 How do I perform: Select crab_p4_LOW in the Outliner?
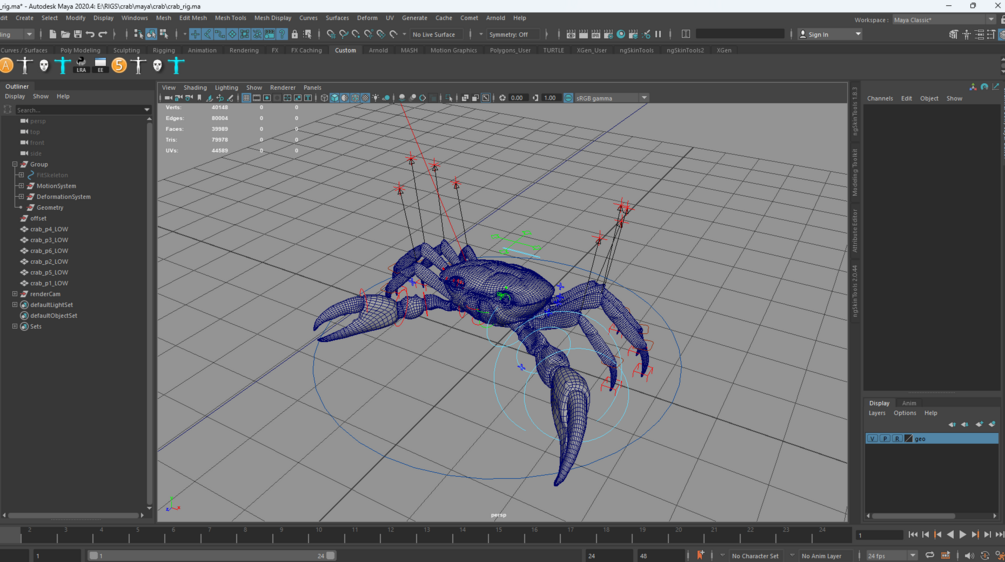point(49,229)
